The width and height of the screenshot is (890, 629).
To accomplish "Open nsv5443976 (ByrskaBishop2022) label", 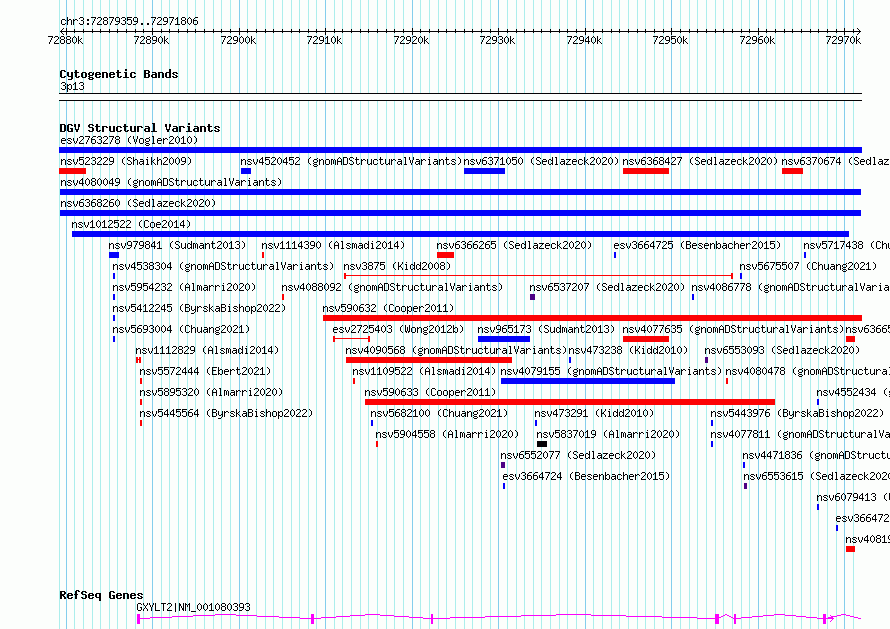I will [797, 413].
